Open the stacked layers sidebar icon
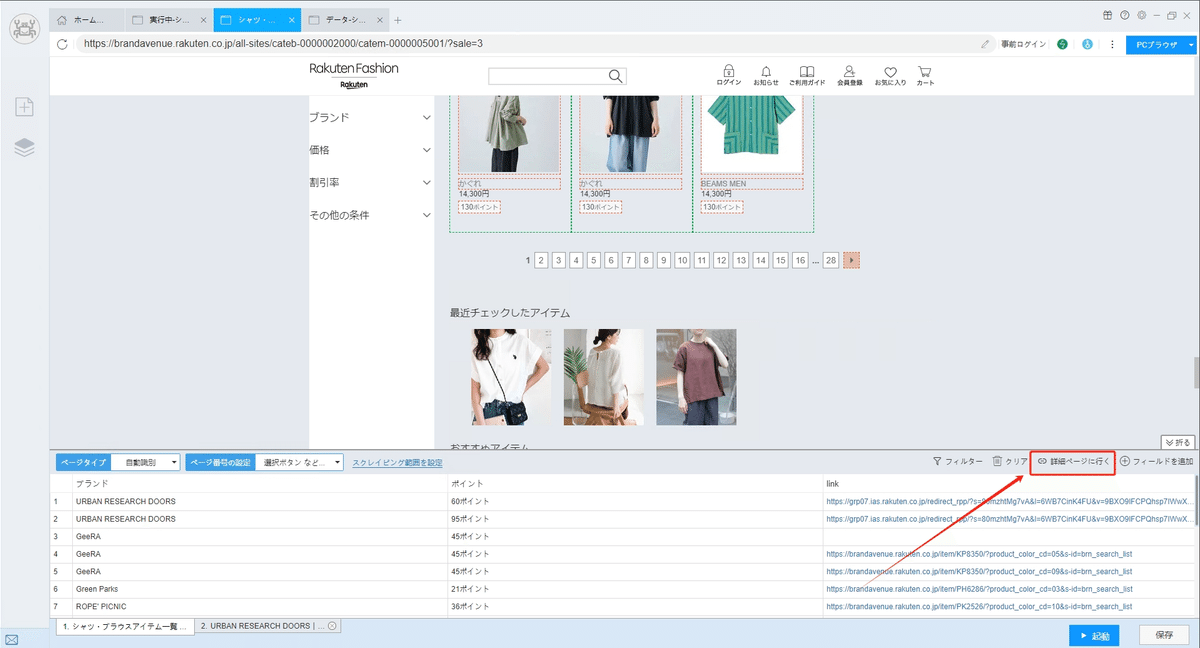This screenshot has width=1200, height=648. point(24,148)
